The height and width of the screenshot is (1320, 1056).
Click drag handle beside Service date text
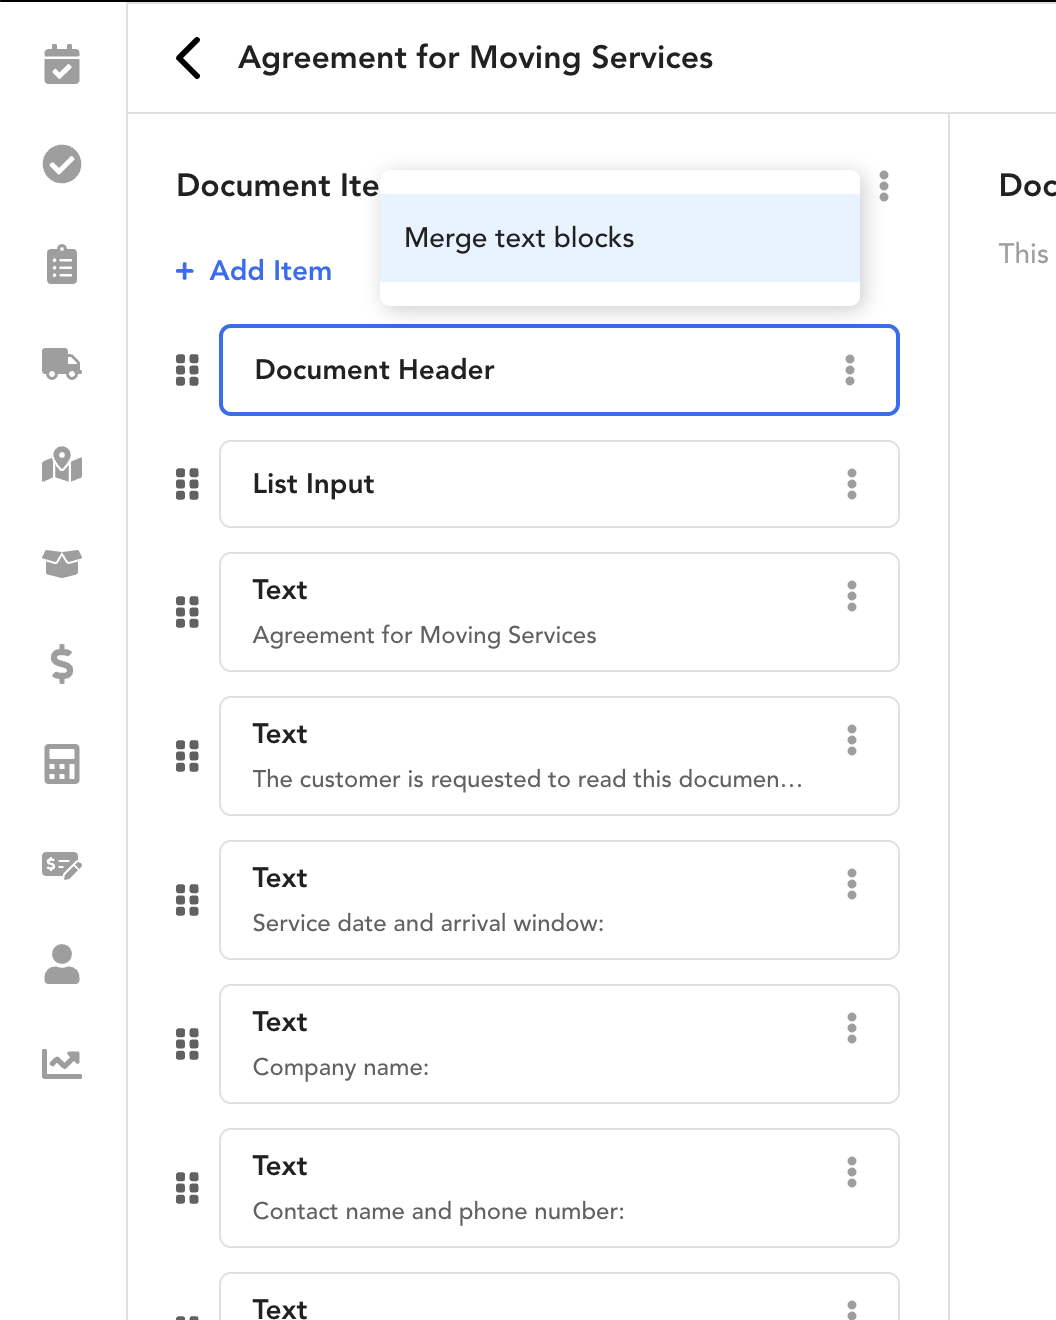tap(187, 900)
